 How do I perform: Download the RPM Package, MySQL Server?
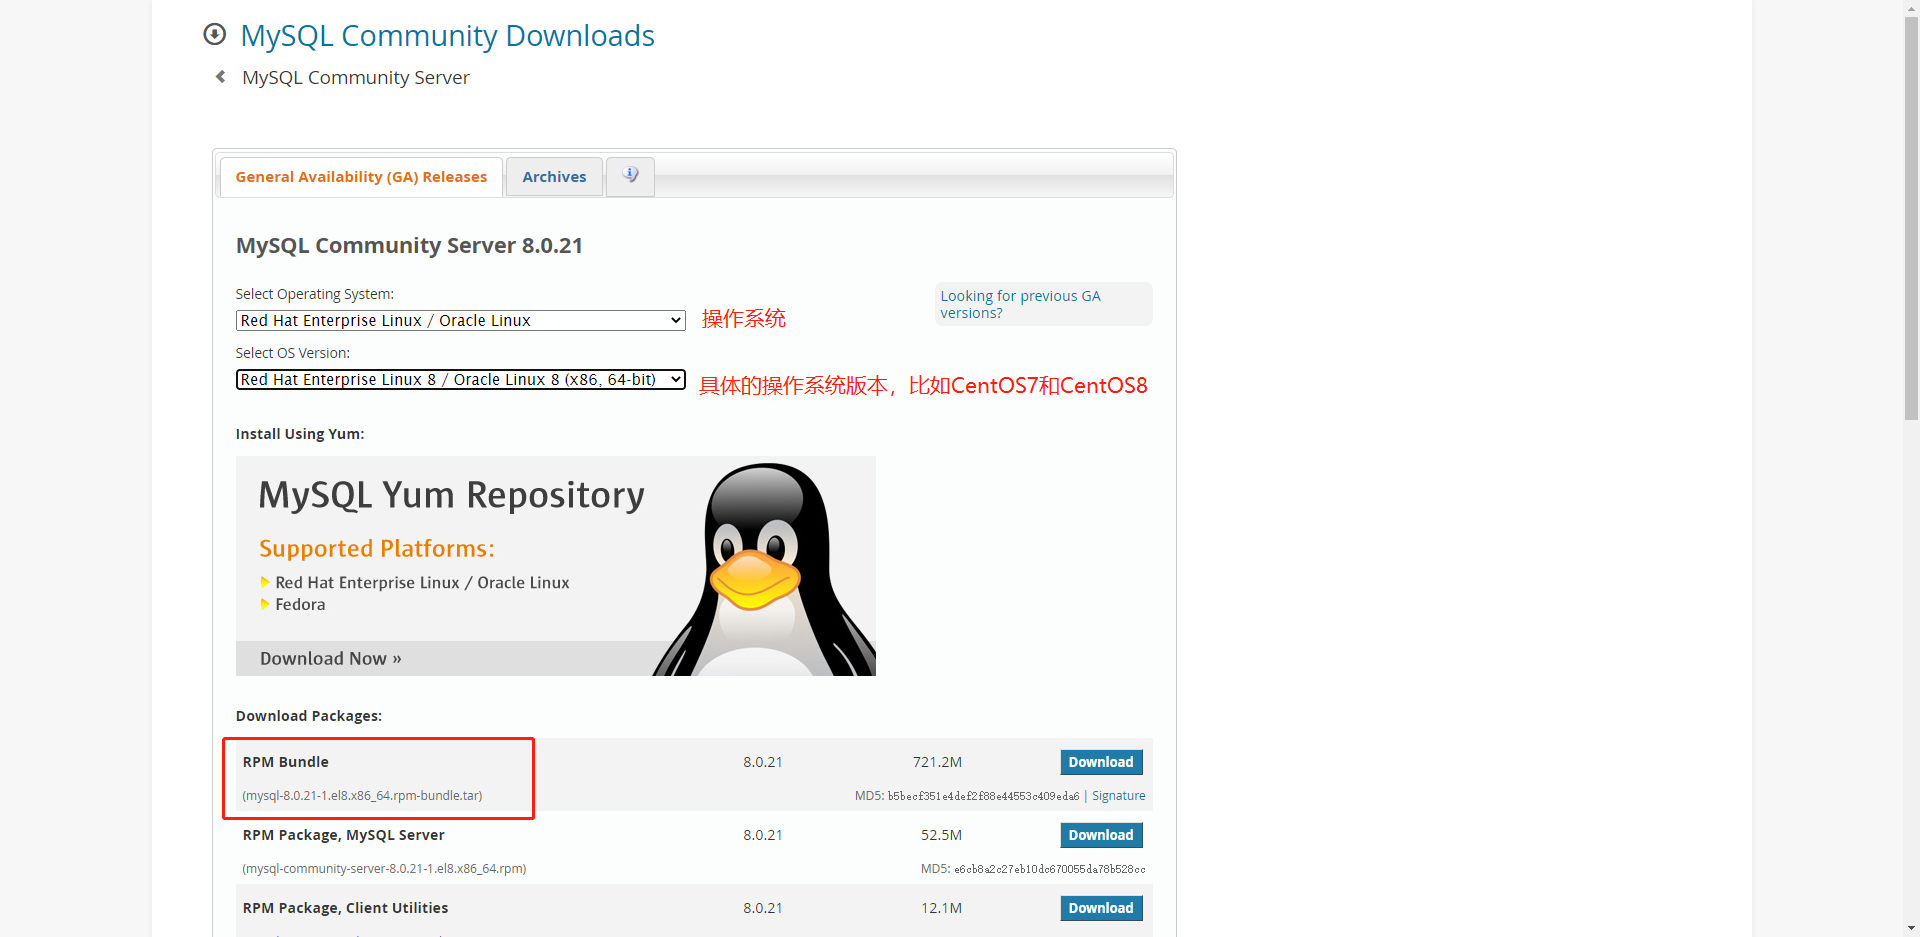[1101, 835]
